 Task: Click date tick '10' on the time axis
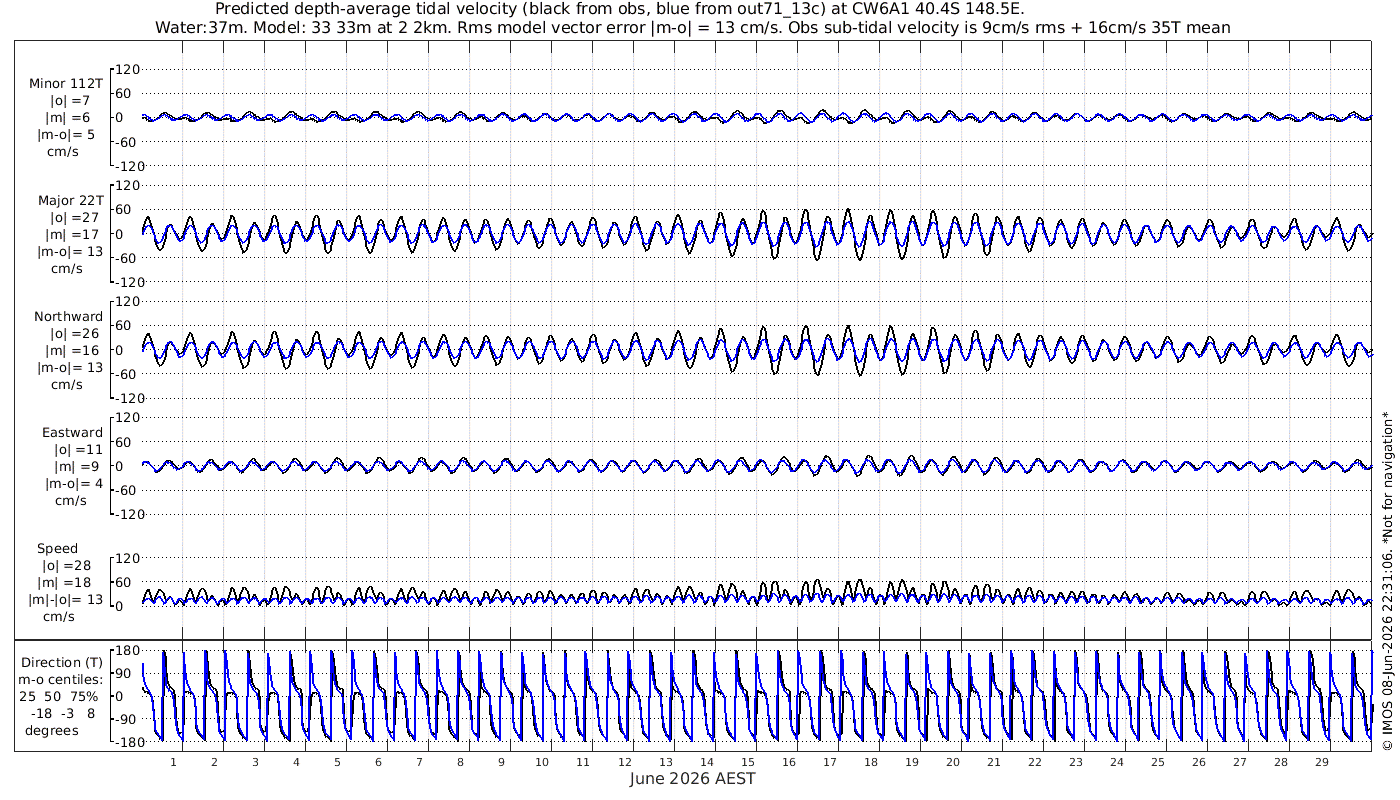coord(543,761)
